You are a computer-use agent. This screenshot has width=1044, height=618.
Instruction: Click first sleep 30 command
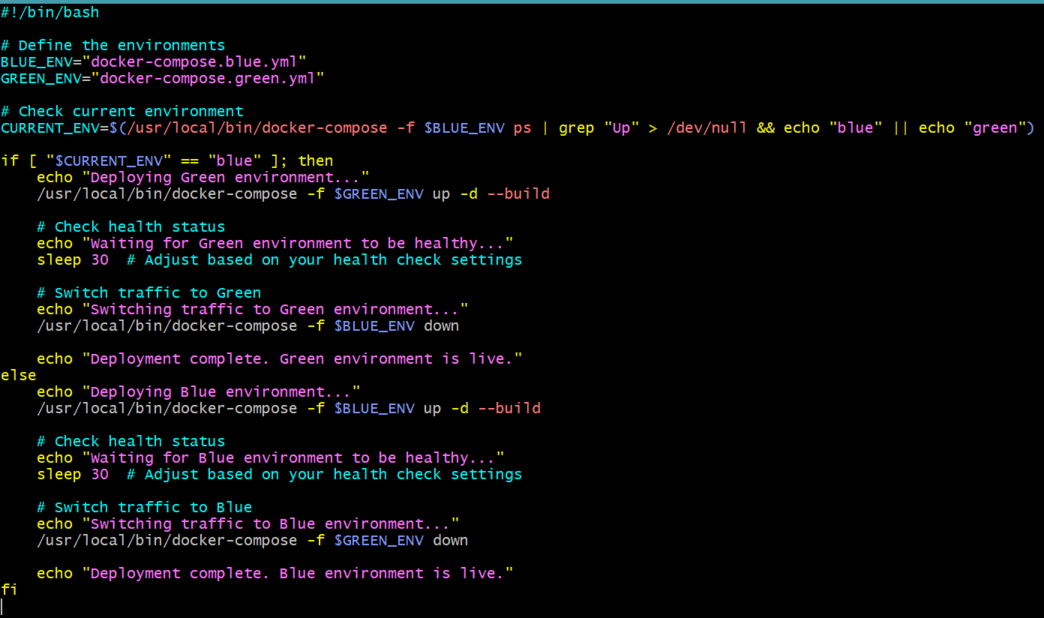(73, 260)
